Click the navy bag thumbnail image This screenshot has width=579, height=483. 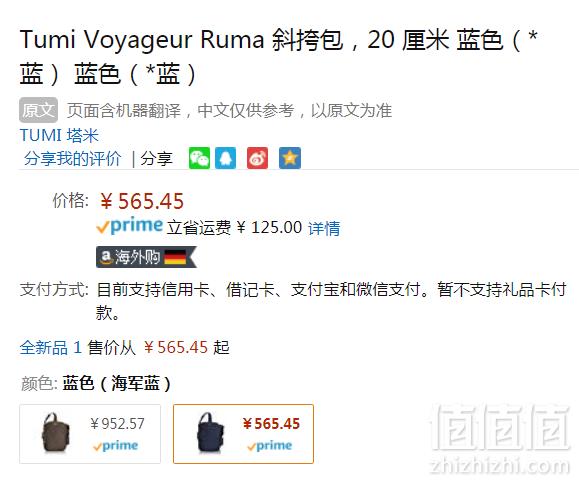pyautogui.click(x=210, y=433)
